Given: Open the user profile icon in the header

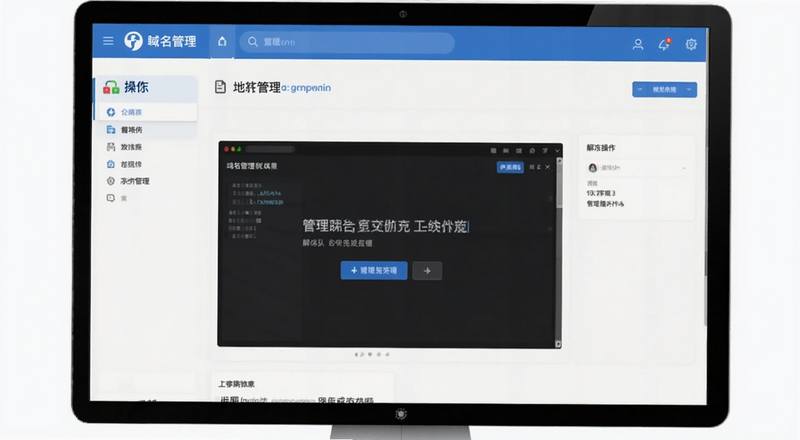Looking at the screenshot, I should point(638,44).
